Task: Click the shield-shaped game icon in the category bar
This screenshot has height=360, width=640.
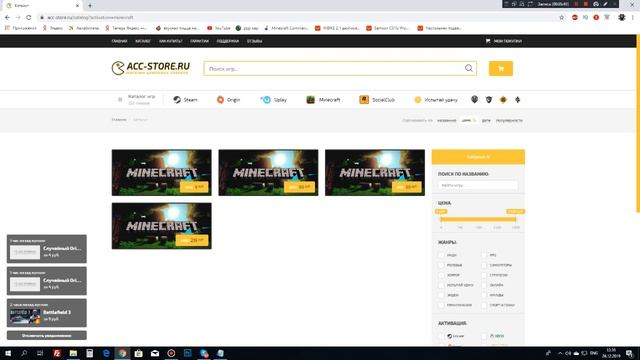Action: (489, 99)
